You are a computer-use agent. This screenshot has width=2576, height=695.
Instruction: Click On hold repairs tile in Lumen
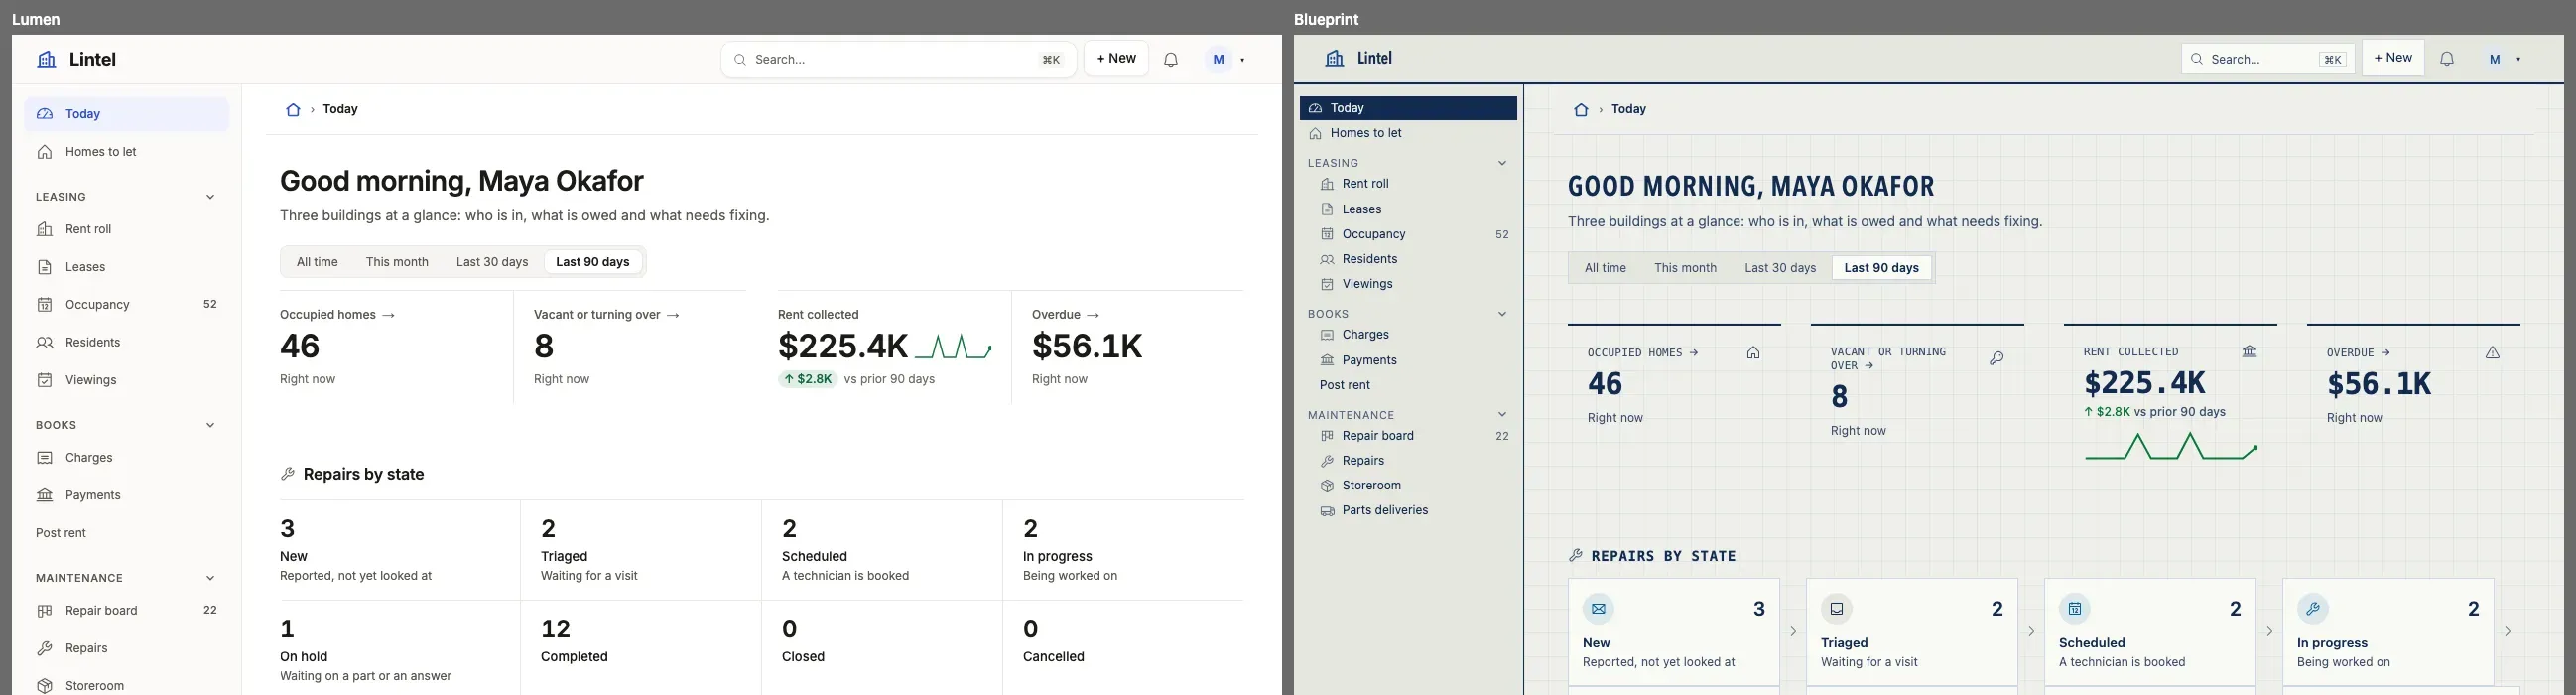400,650
